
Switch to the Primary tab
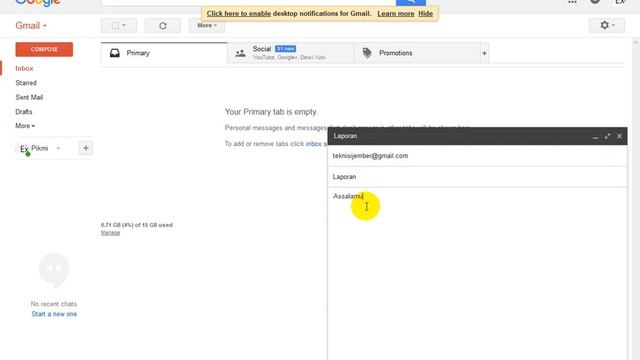click(164, 53)
